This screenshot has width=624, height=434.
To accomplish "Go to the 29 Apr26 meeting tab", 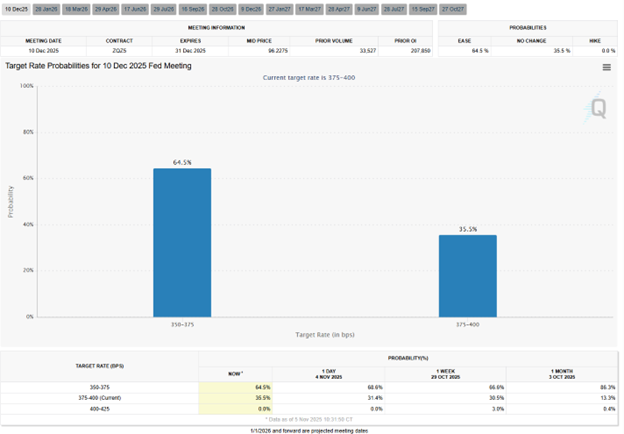I will click(105, 8).
